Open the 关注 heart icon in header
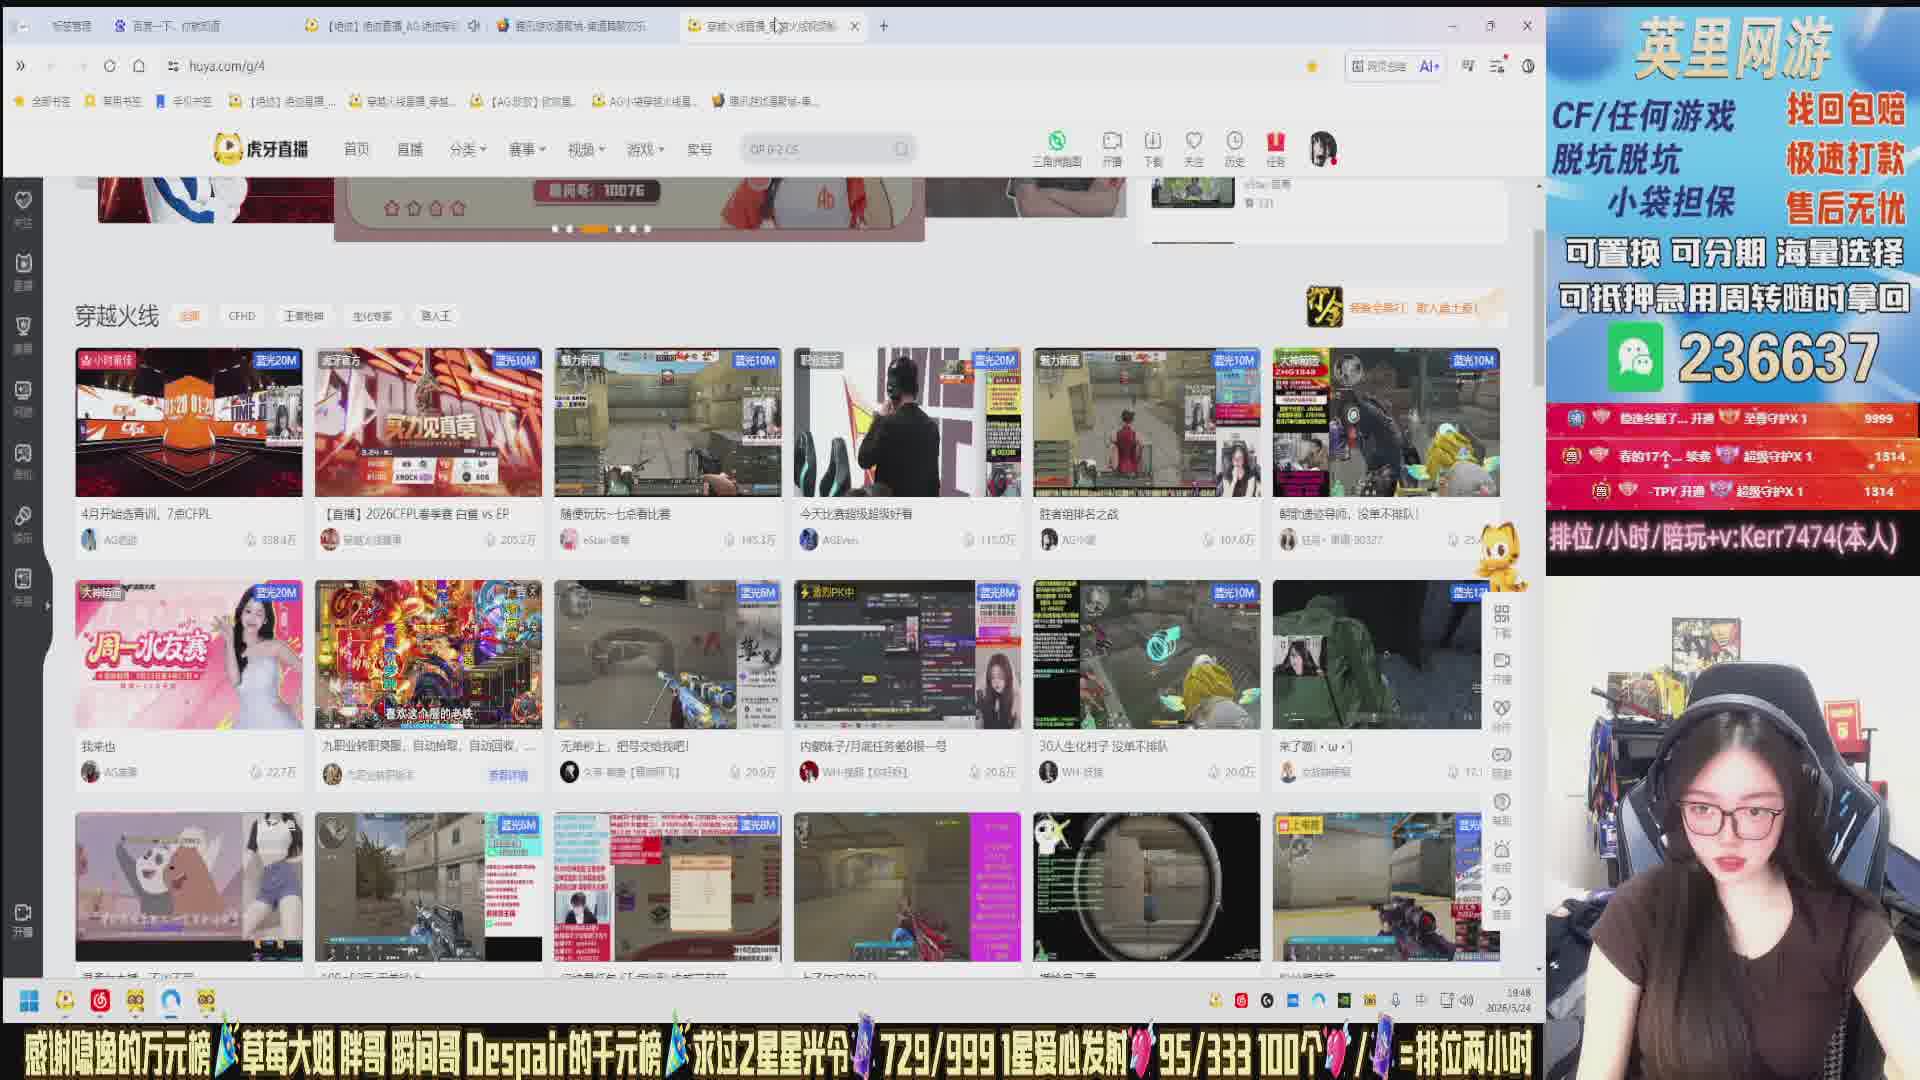This screenshot has height=1080, width=1920. coord(1193,142)
